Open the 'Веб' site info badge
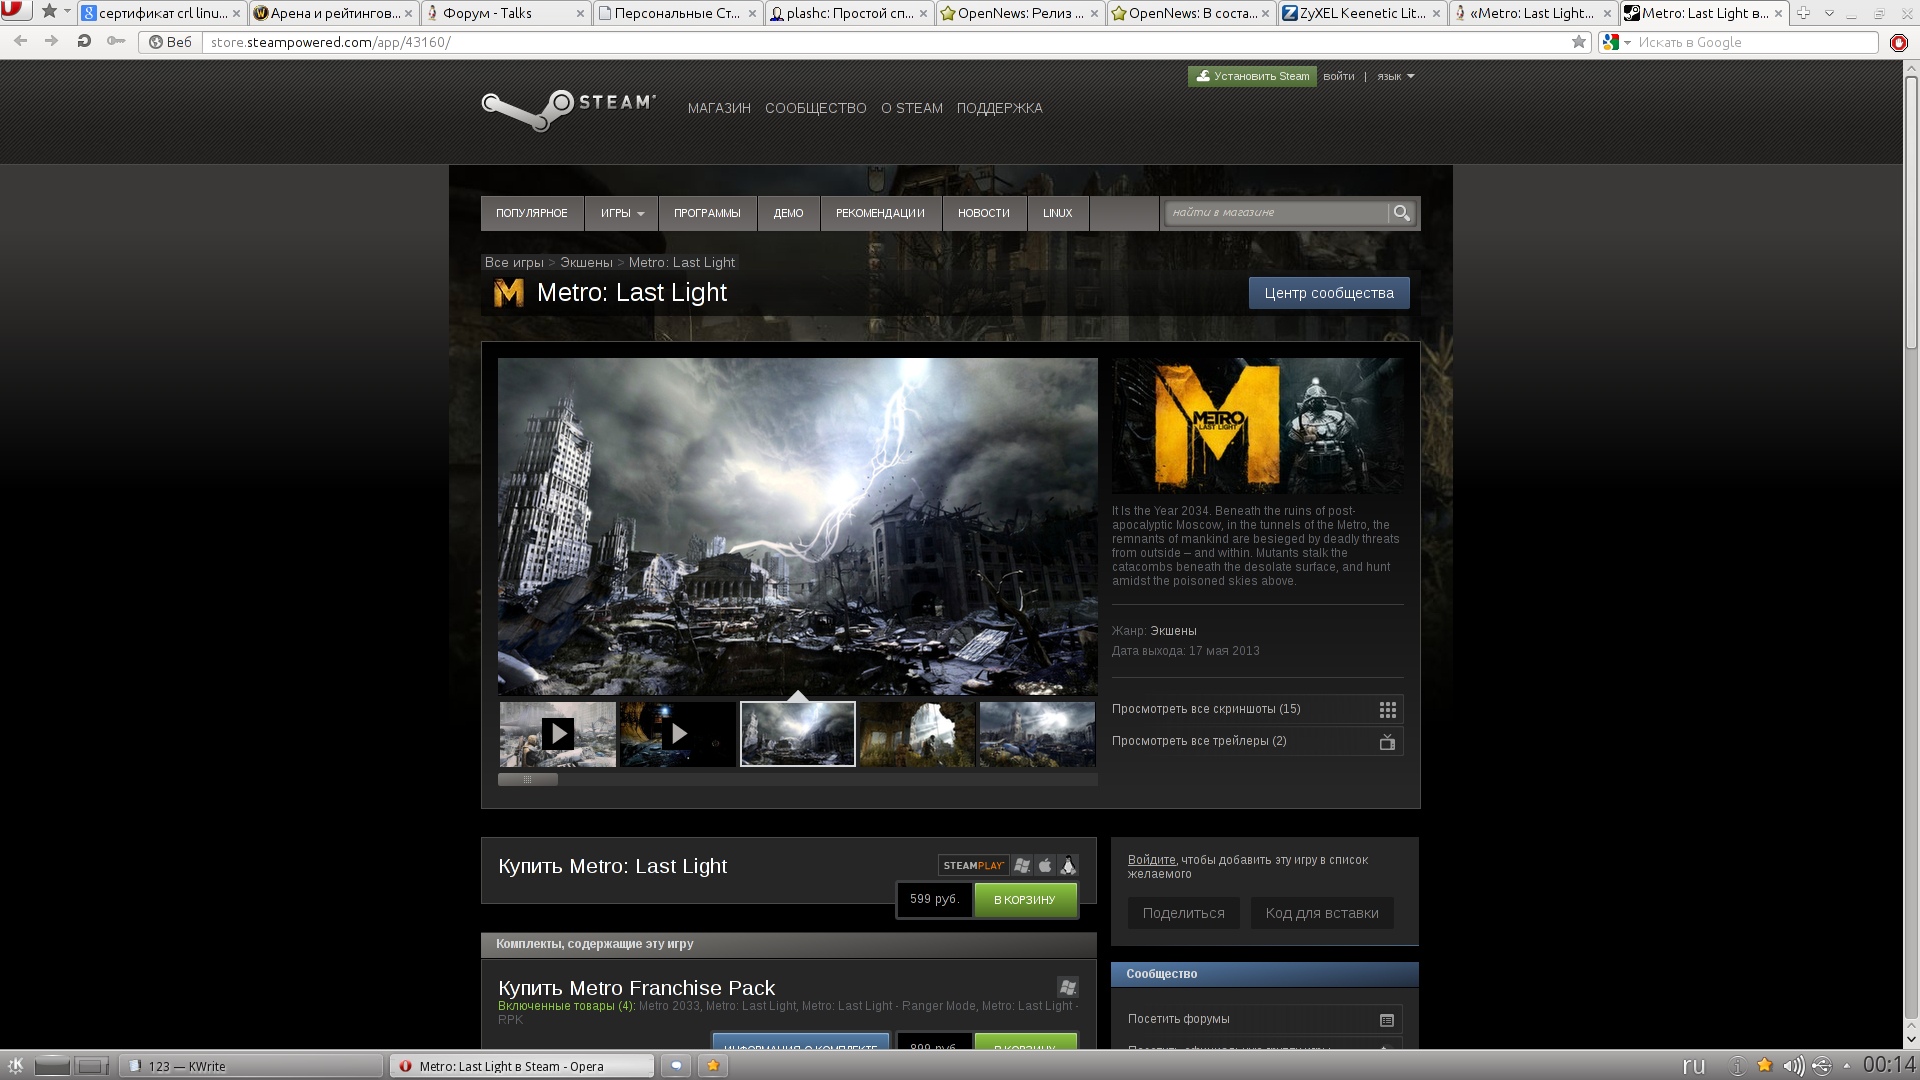1920x1080 pixels. [170, 42]
